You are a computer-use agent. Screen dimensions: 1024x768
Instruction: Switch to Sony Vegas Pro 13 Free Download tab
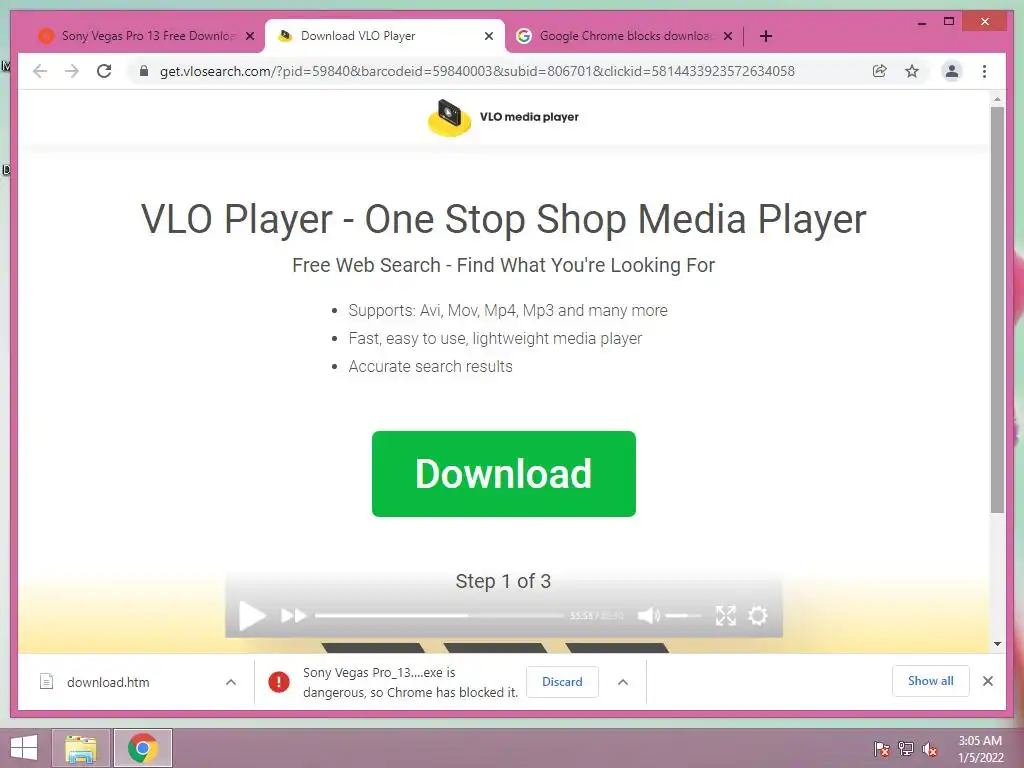144,36
